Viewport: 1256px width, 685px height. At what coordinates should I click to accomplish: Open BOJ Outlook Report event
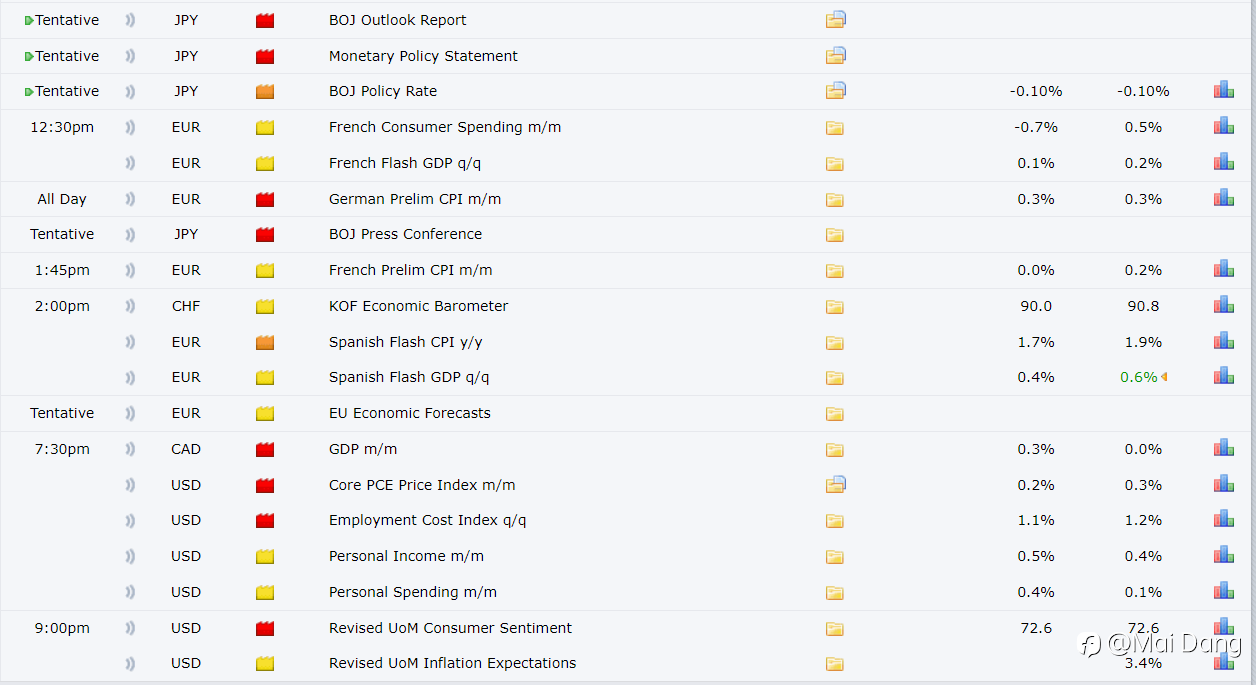397,20
